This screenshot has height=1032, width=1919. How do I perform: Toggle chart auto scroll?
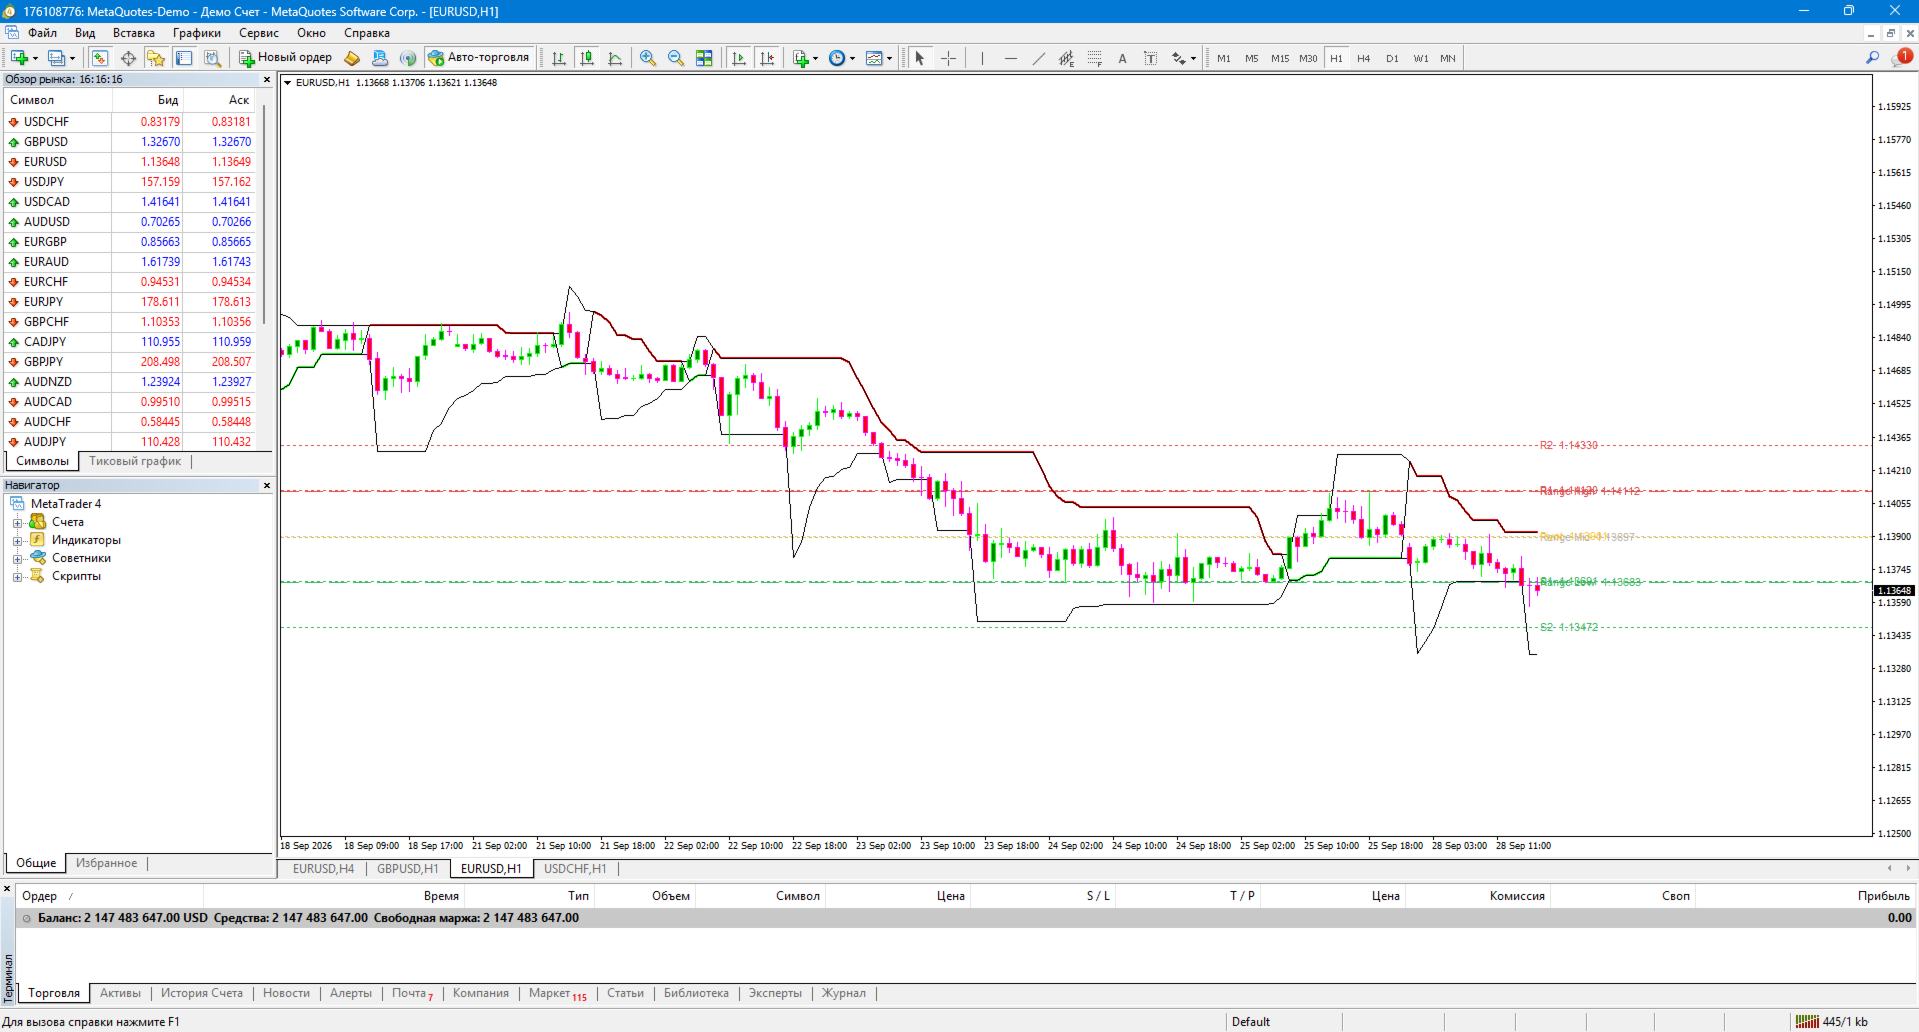click(x=739, y=58)
